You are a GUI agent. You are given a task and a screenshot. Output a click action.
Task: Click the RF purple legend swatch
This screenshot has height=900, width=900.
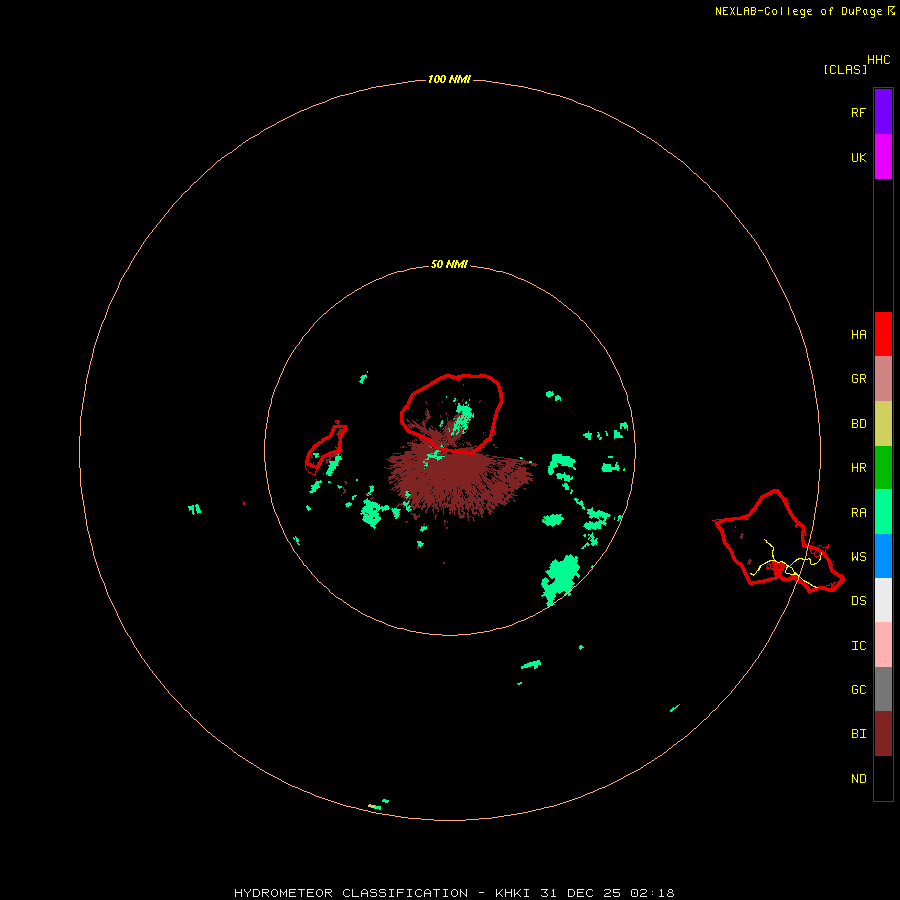click(x=883, y=112)
